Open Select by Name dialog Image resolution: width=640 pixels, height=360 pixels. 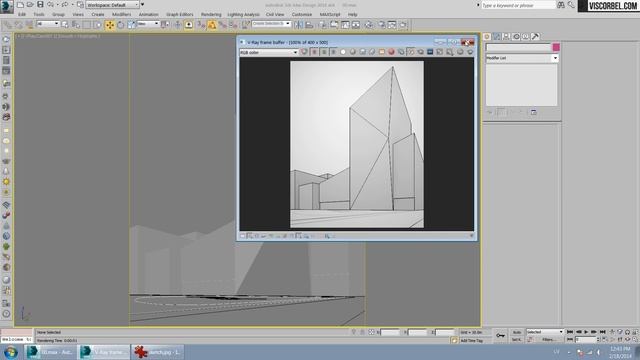76,25
